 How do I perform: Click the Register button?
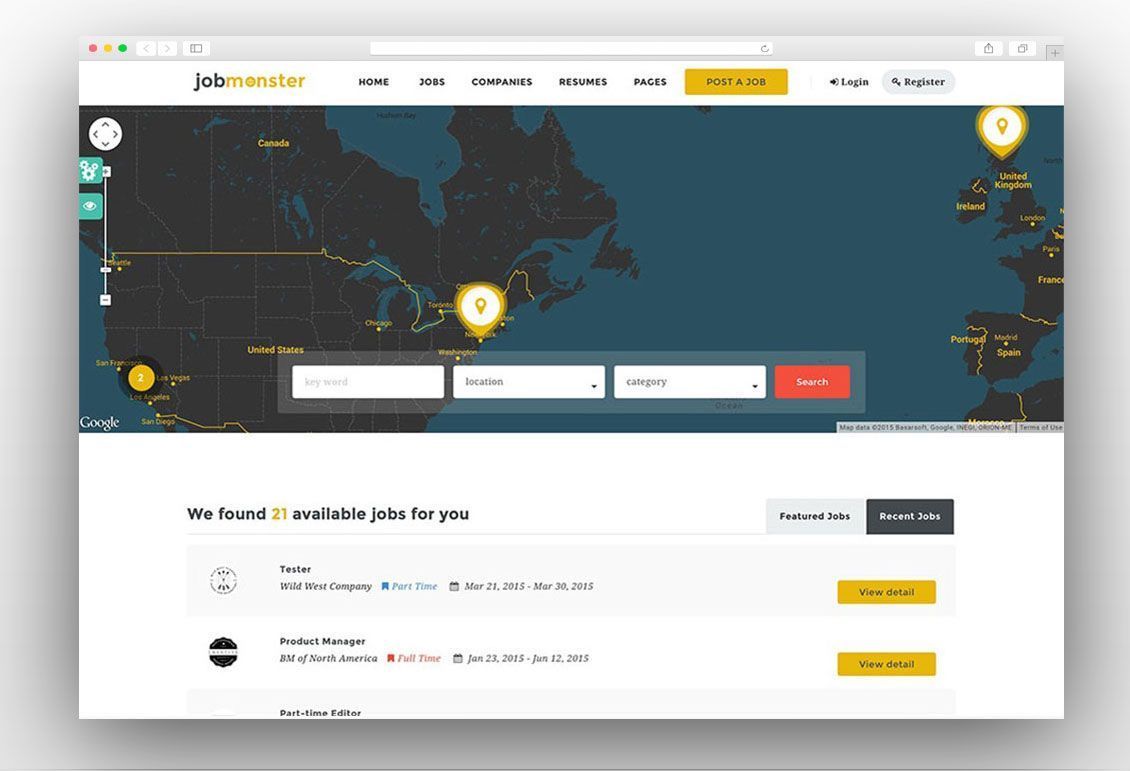click(918, 82)
